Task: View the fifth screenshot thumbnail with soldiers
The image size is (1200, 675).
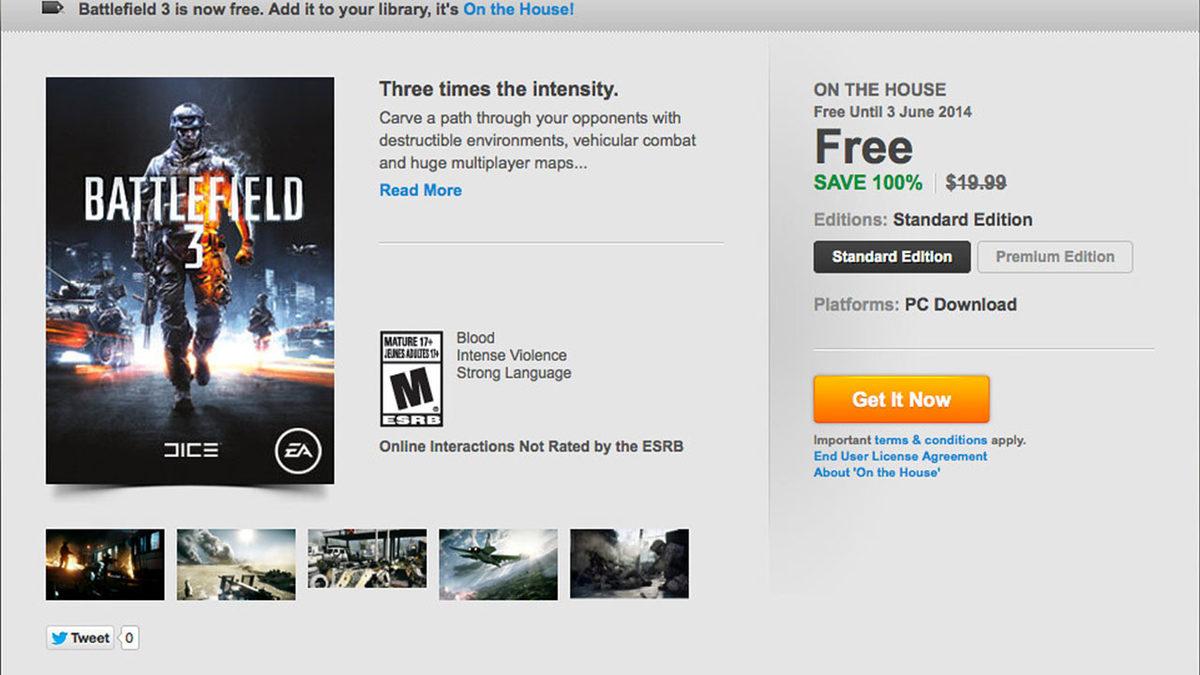Action: (629, 564)
